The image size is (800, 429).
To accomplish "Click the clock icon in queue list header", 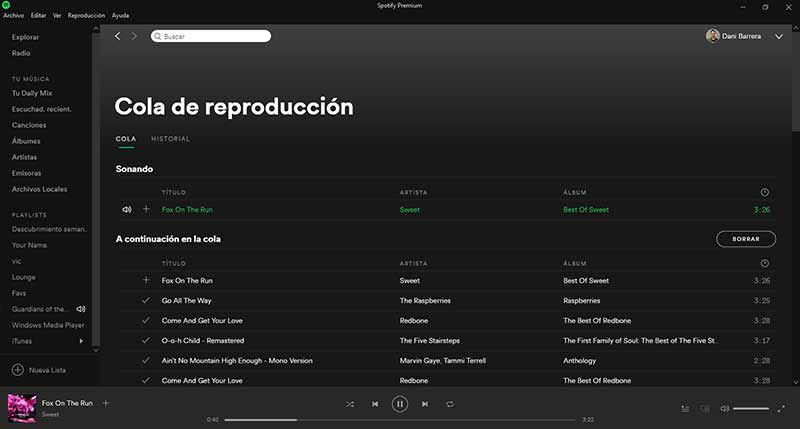I will 764,263.
